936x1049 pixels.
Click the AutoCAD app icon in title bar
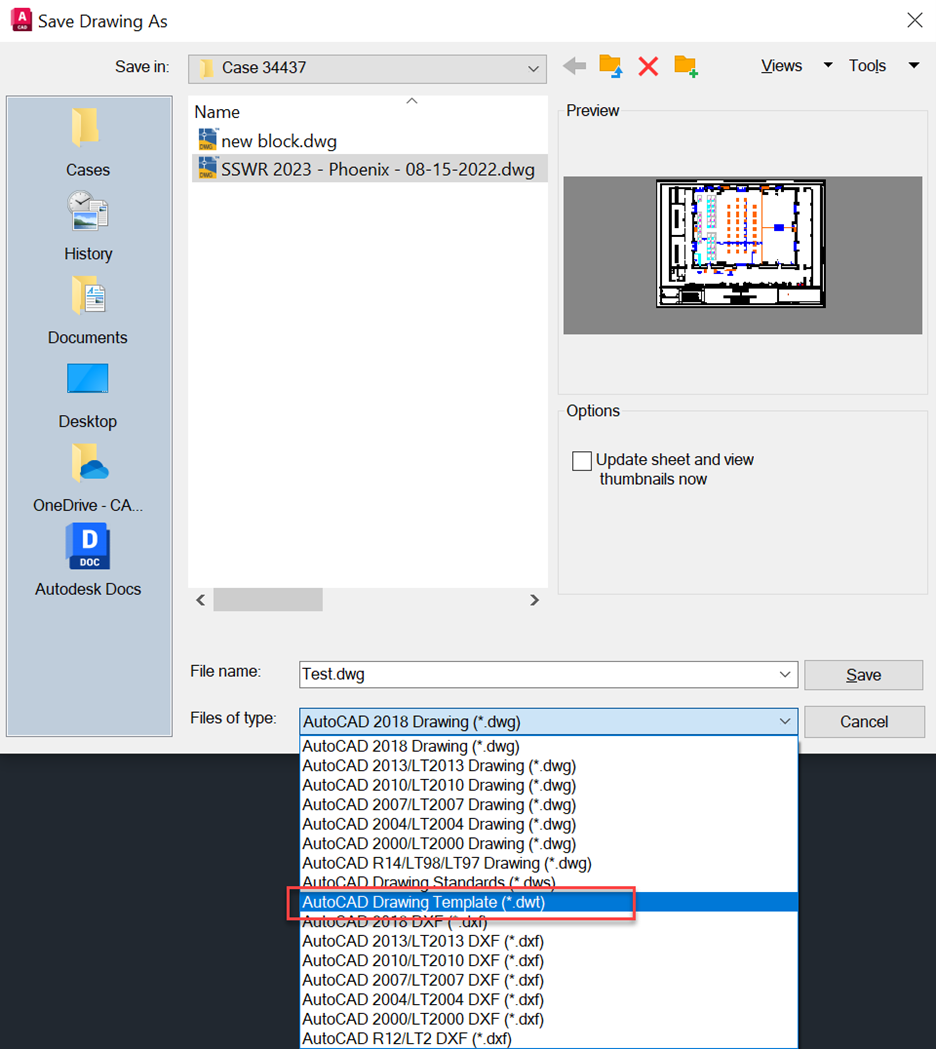(x=21, y=20)
